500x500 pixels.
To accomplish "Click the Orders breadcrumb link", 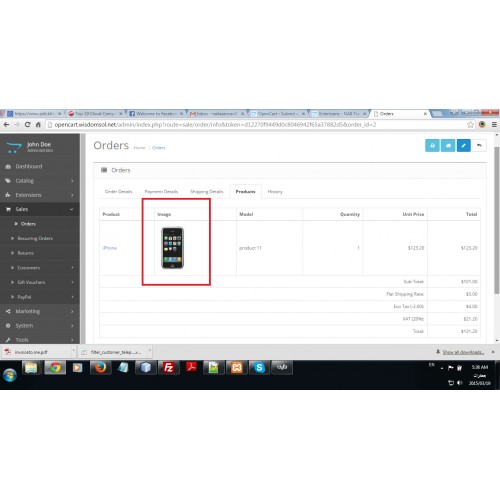I will (158, 148).
